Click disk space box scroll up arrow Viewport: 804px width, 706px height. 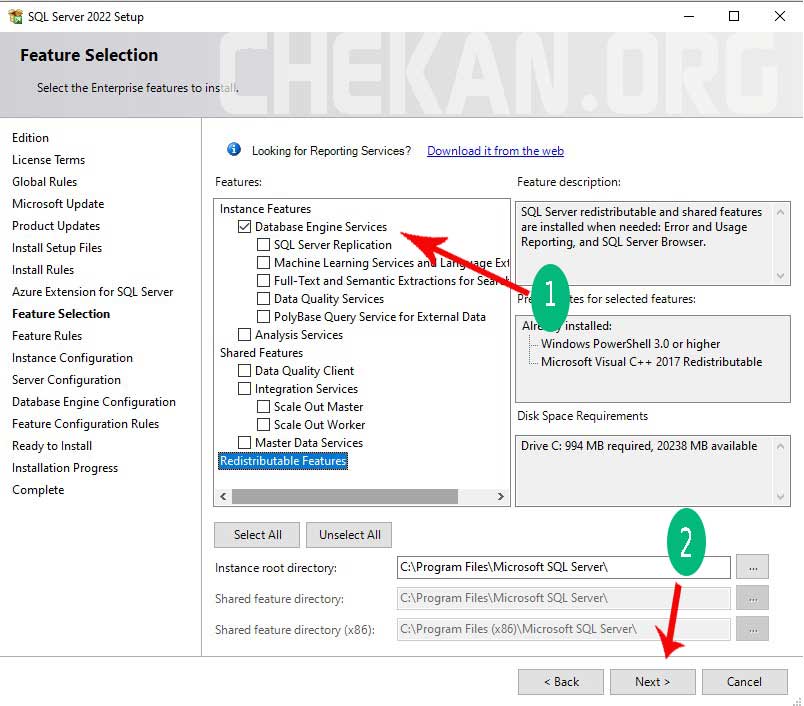click(x=780, y=446)
